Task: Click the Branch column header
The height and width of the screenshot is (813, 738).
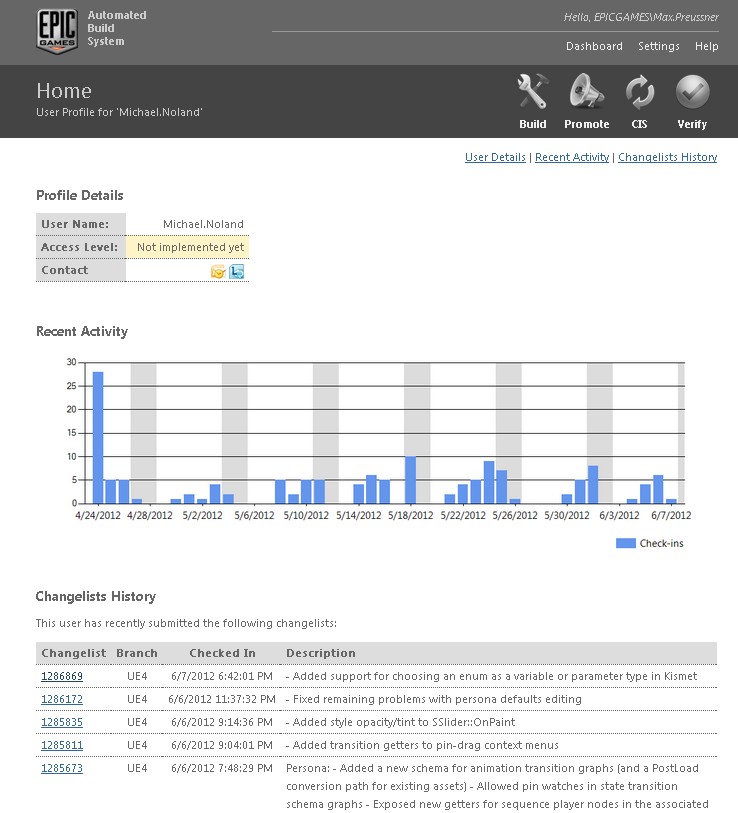Action: coord(136,653)
